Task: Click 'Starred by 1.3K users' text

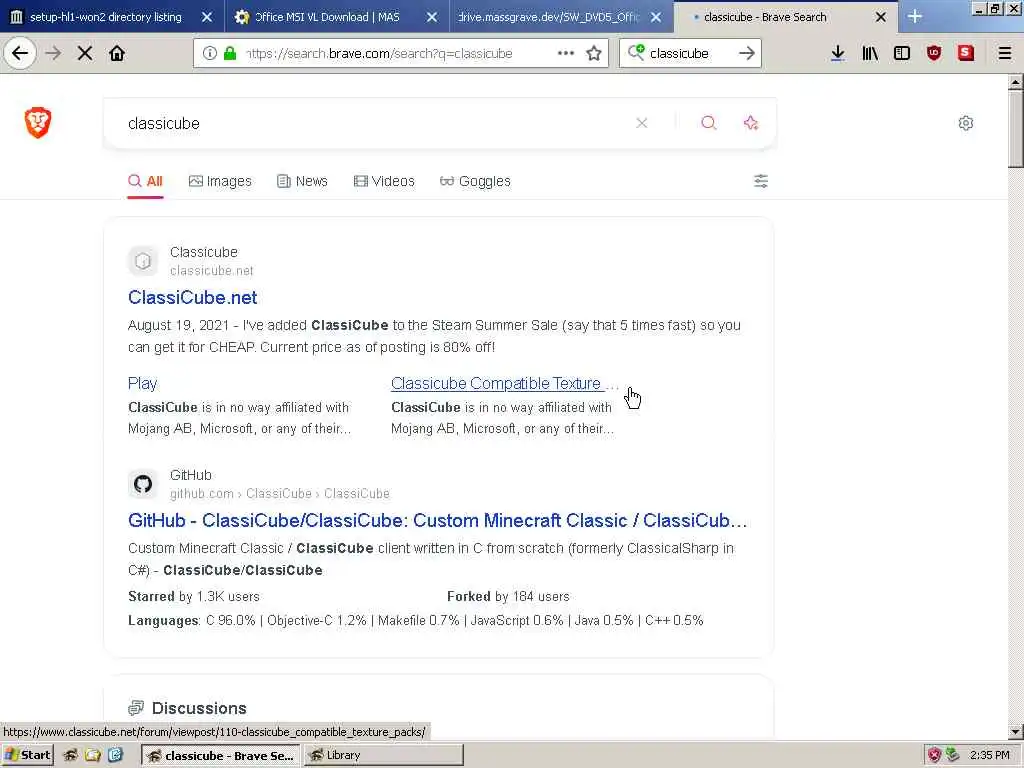Action: tap(194, 596)
